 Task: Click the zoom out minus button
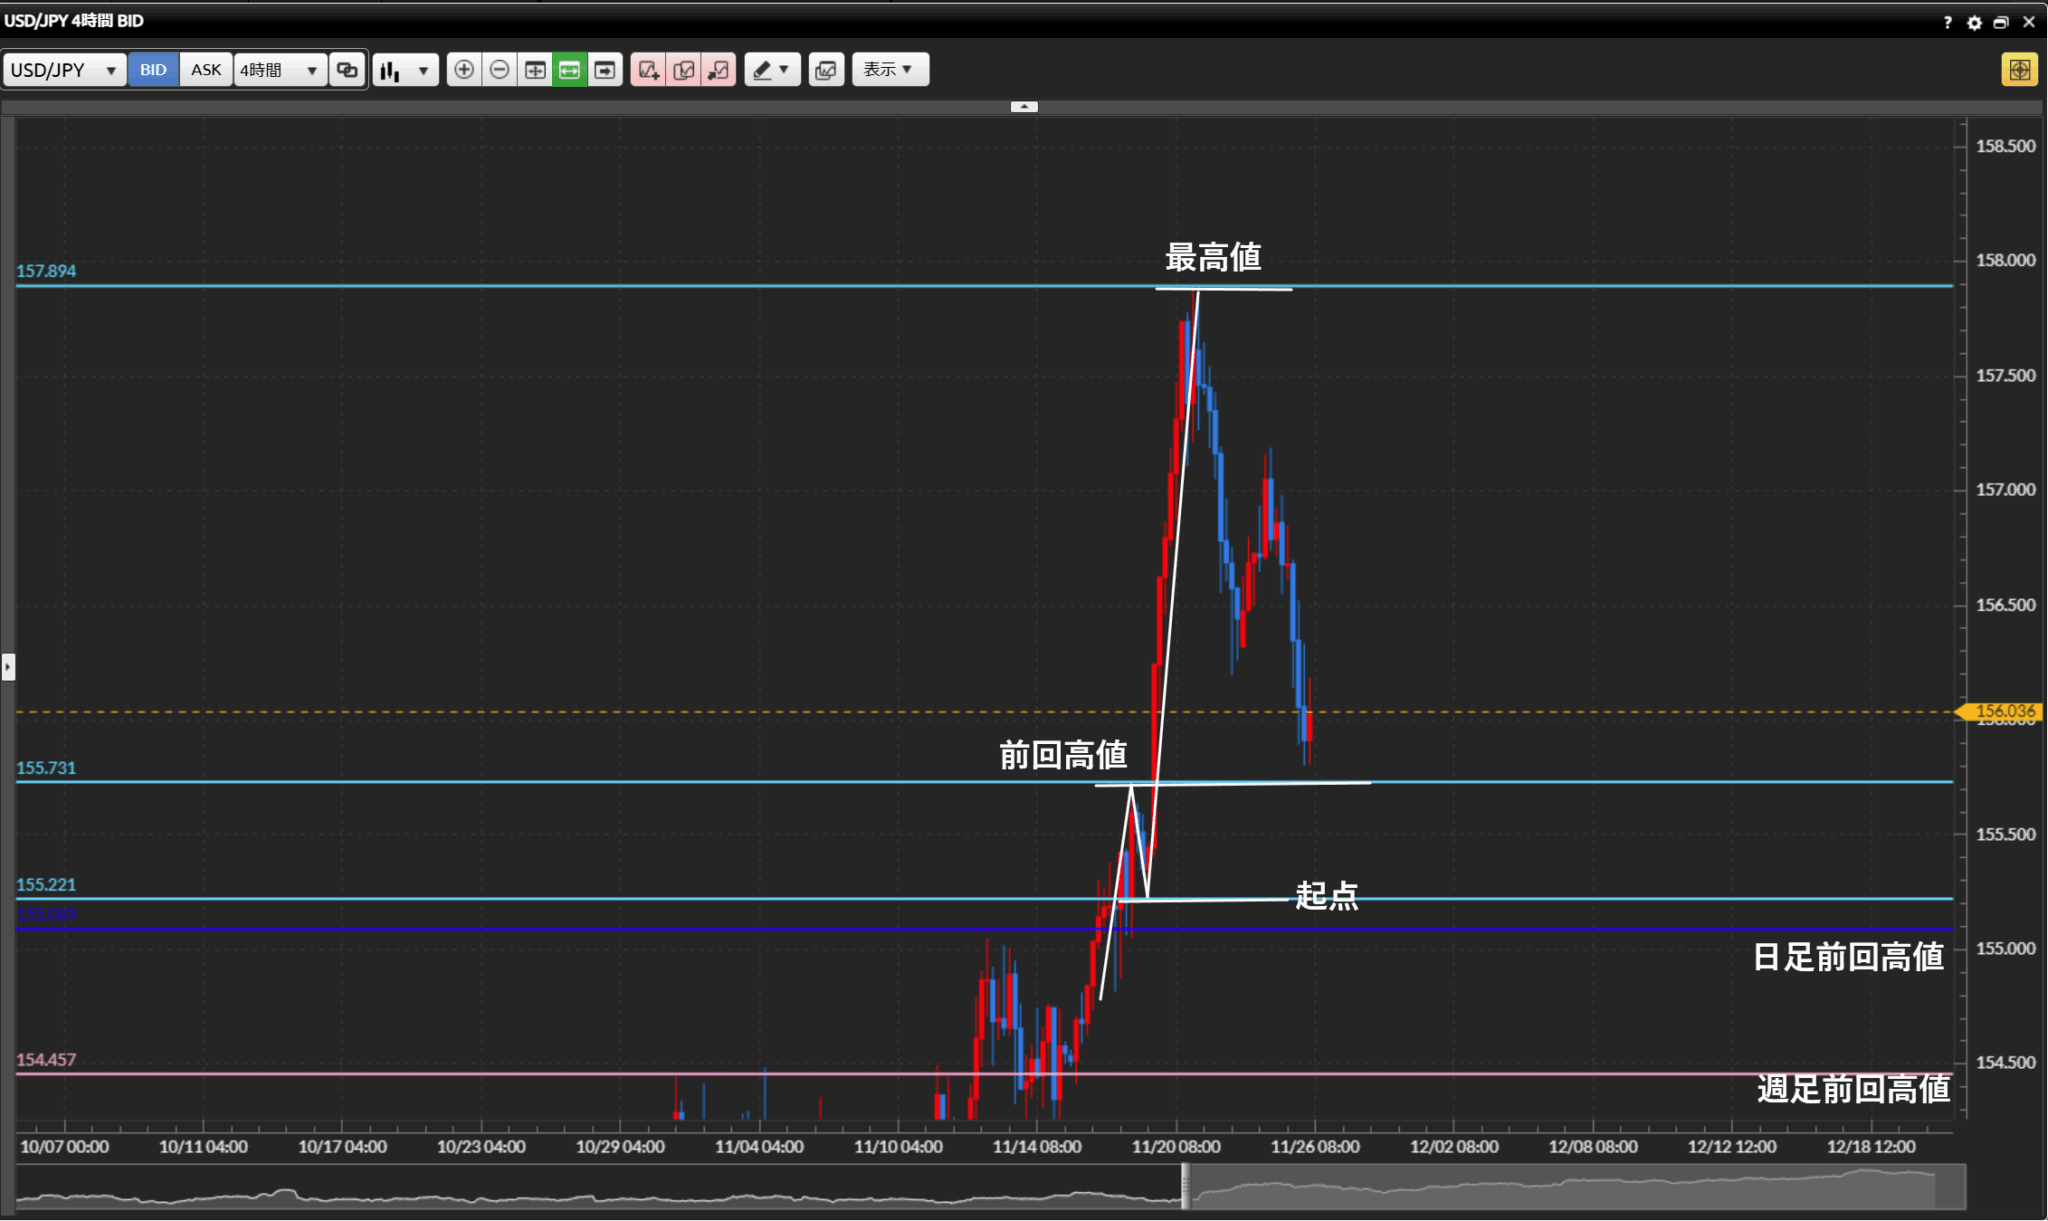[499, 70]
